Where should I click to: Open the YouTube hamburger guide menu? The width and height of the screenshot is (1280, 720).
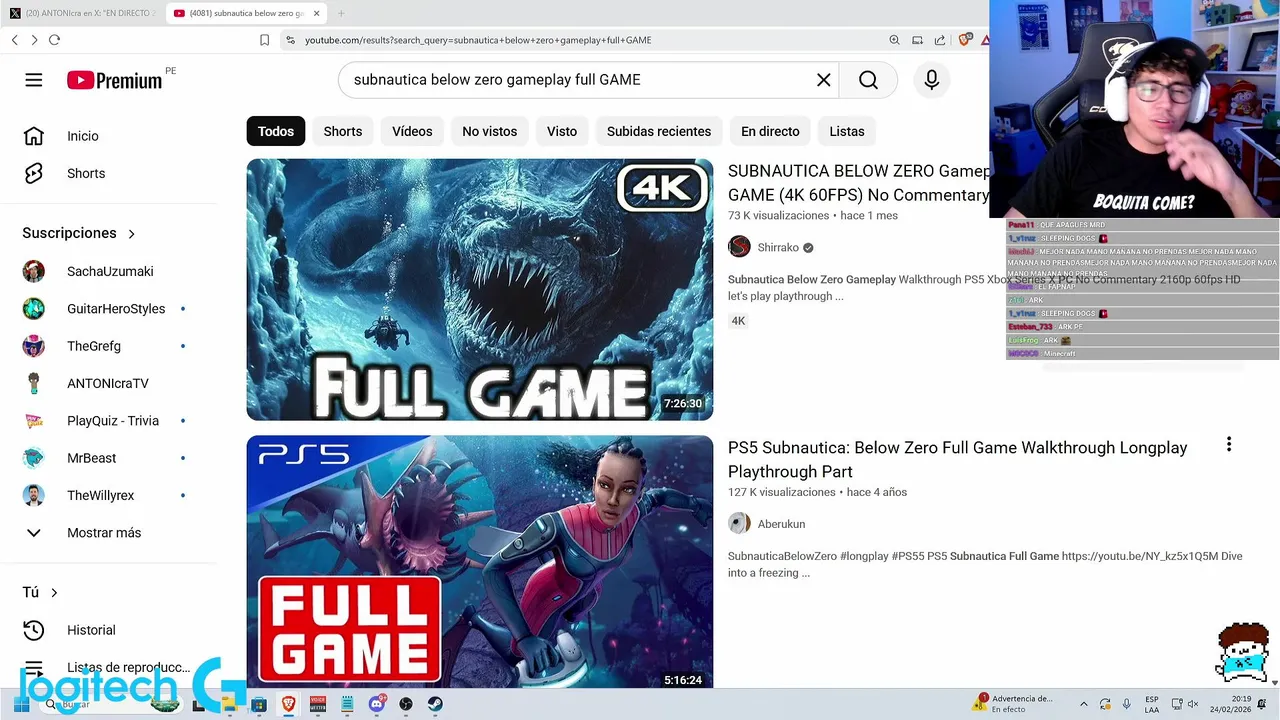[x=34, y=80]
